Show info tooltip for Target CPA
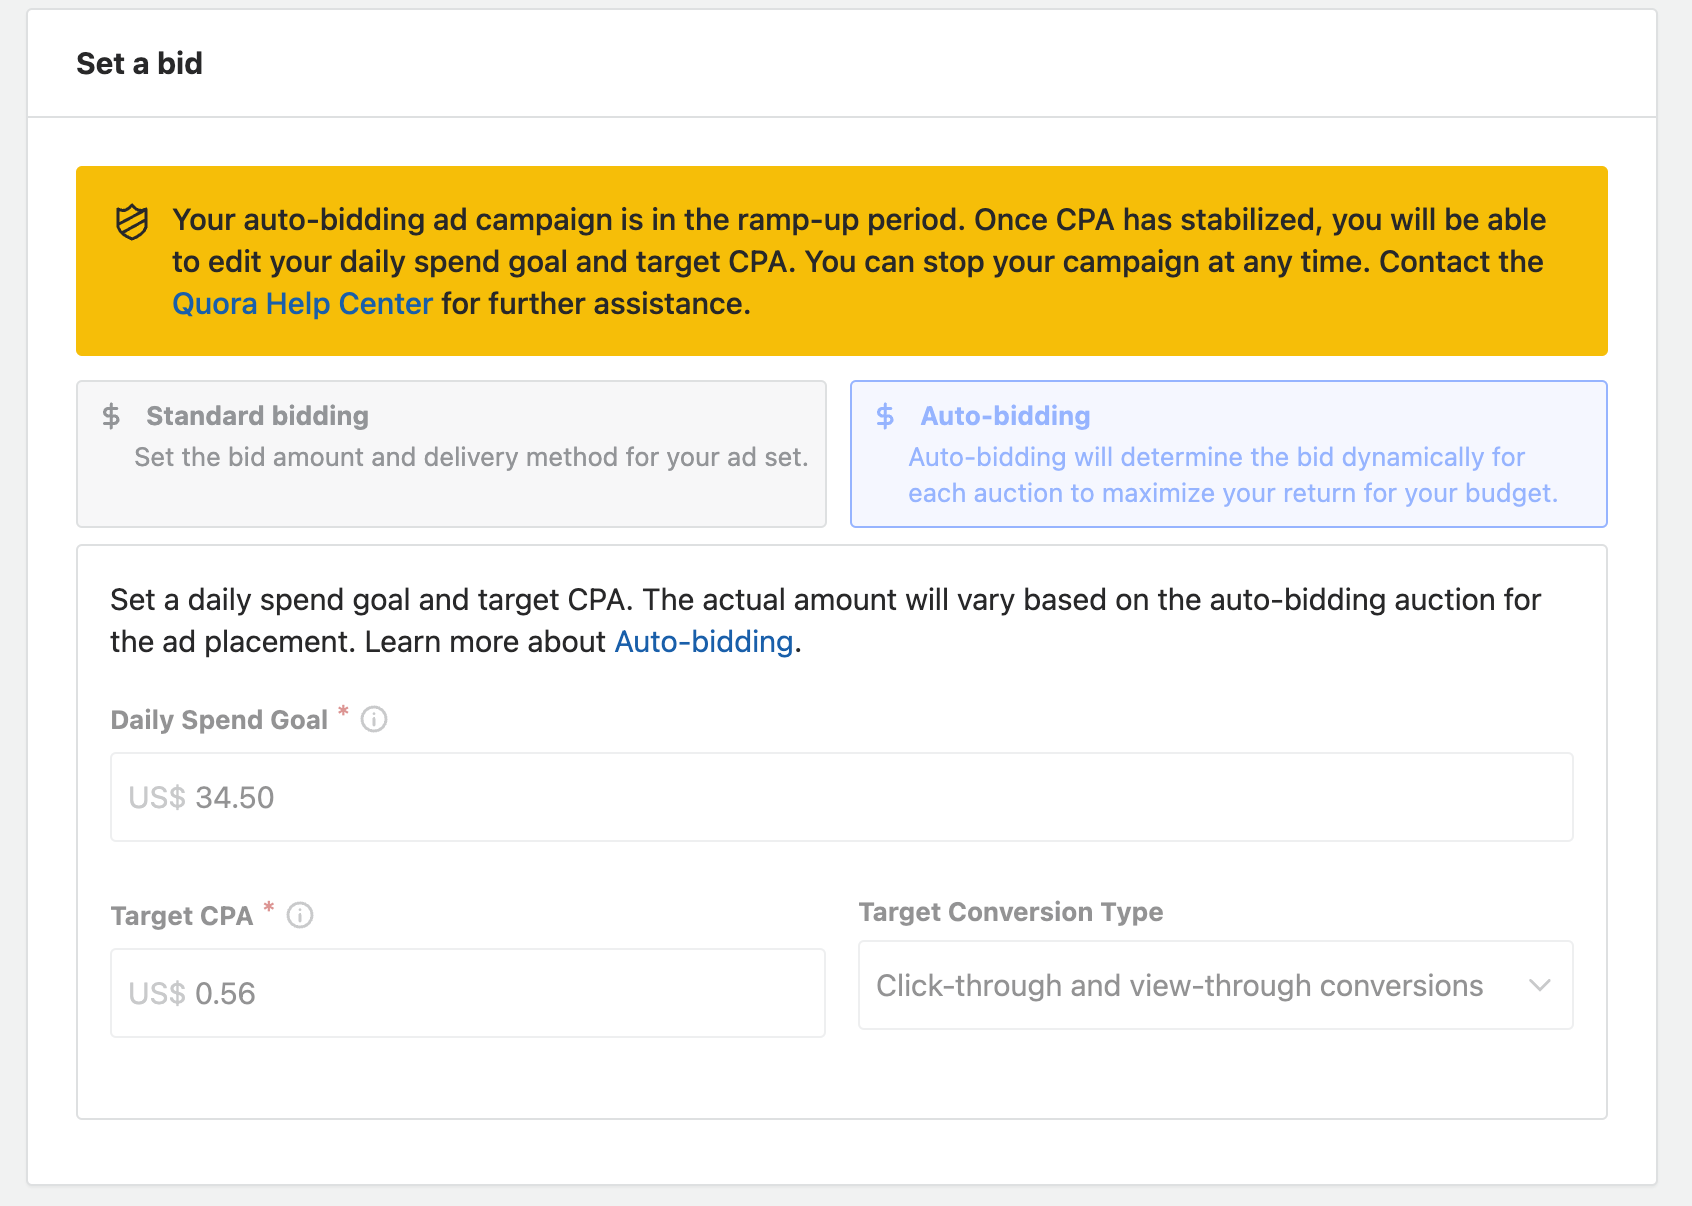1692x1206 pixels. tap(300, 915)
